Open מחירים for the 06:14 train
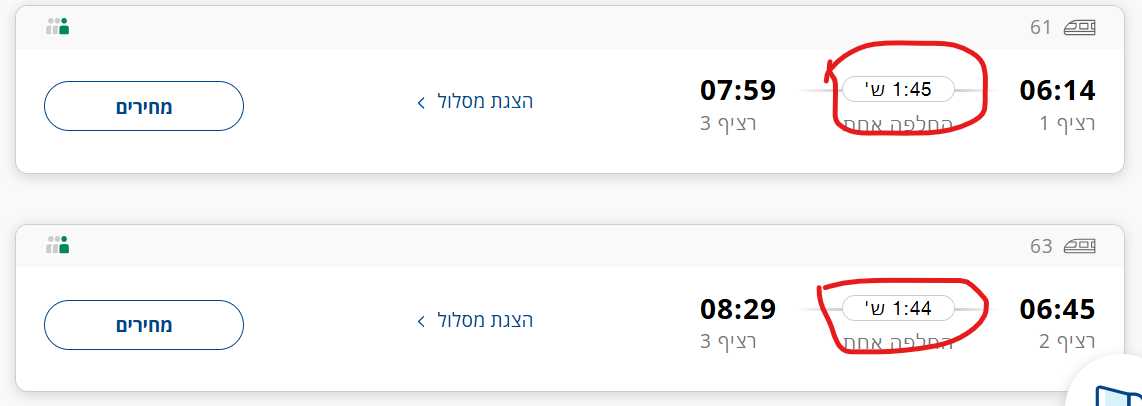The image size is (1142, 406). tap(144, 106)
